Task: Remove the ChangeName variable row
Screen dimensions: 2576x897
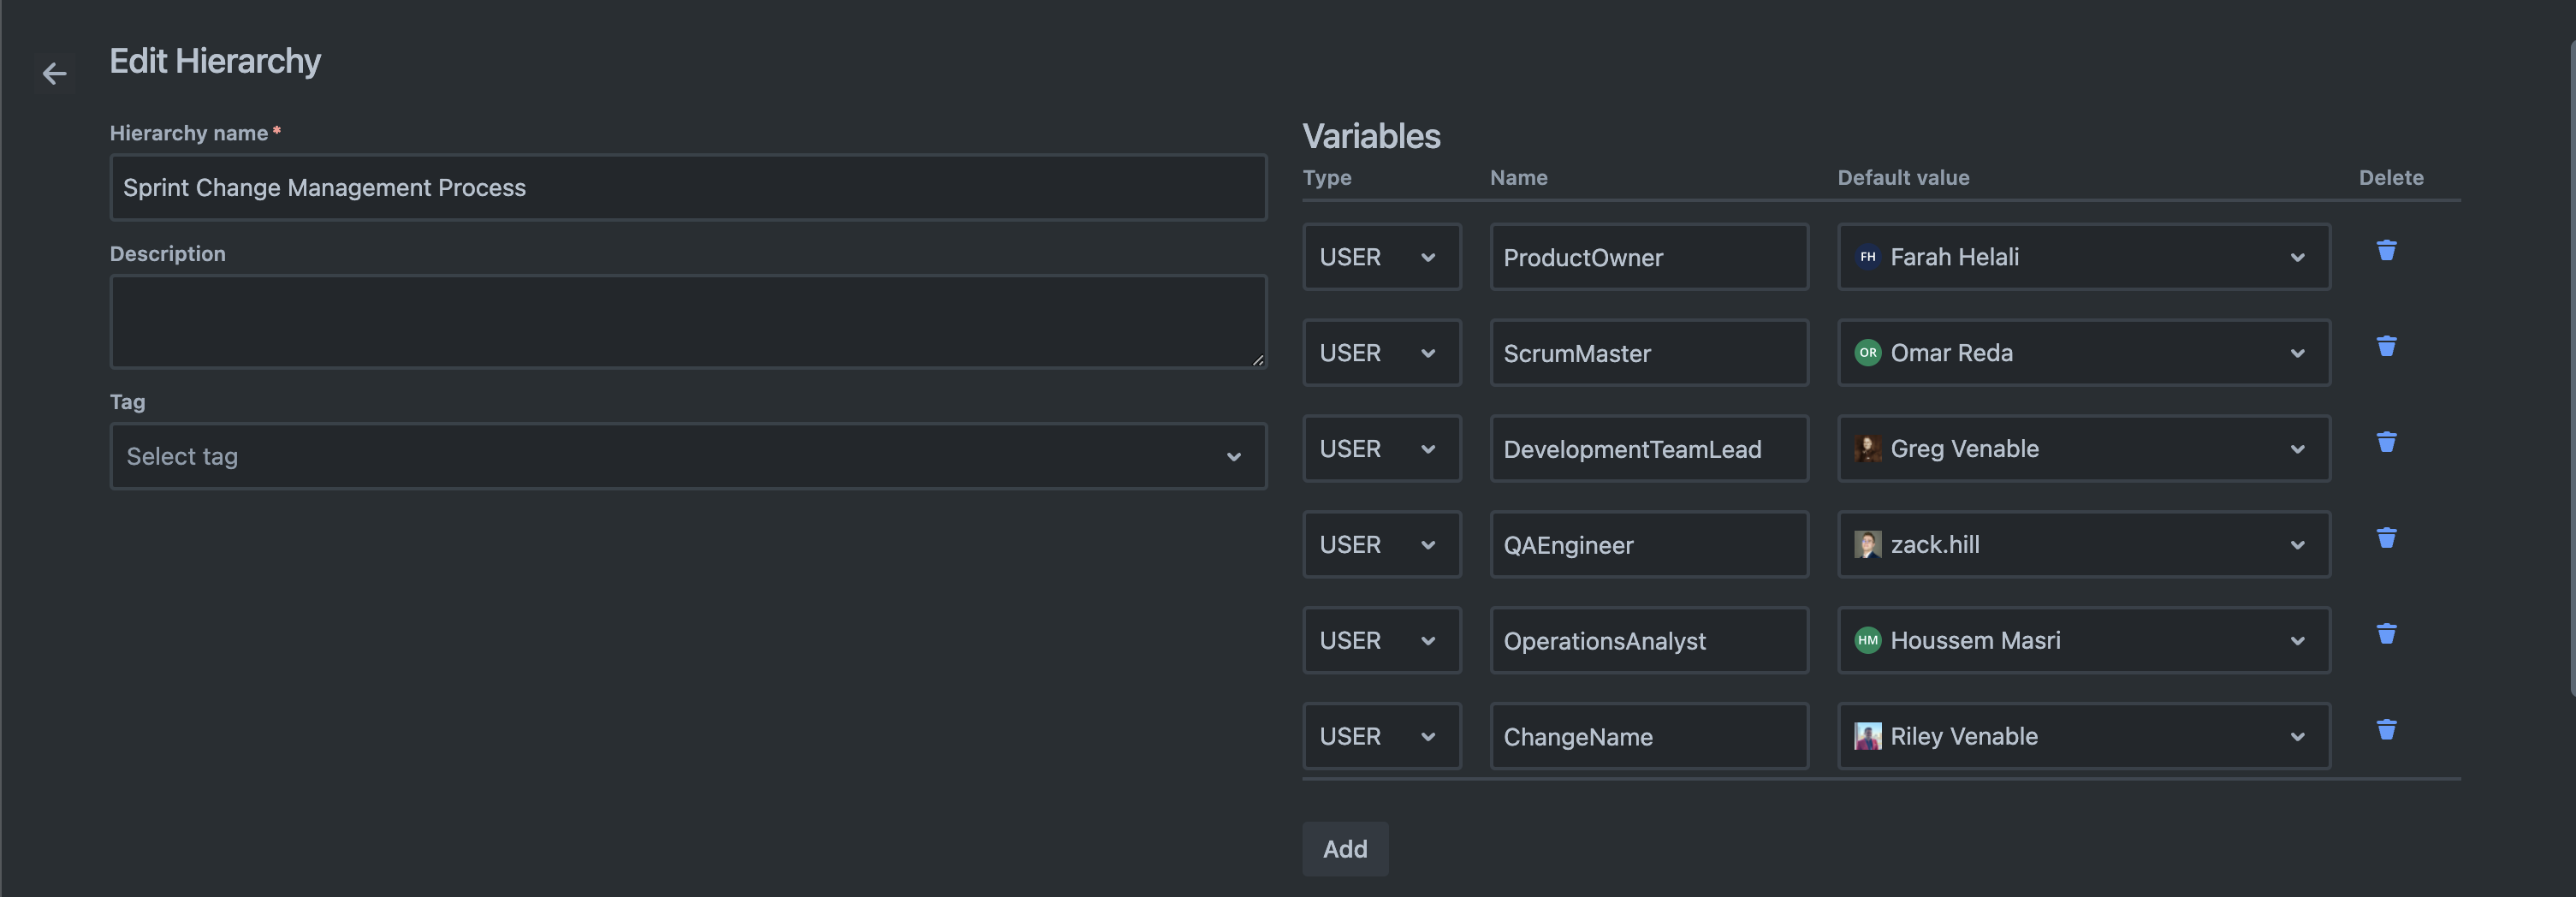Action: pyautogui.click(x=2386, y=730)
